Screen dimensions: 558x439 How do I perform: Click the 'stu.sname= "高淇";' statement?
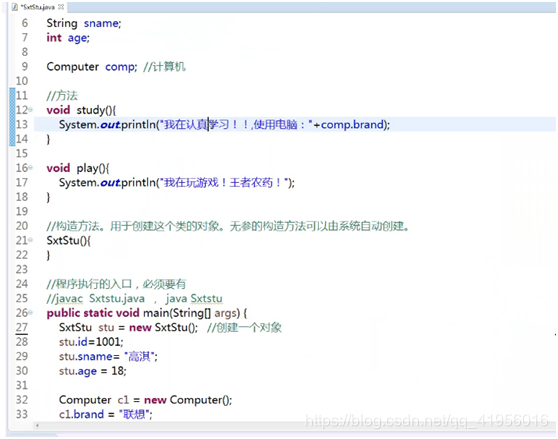tap(108, 356)
